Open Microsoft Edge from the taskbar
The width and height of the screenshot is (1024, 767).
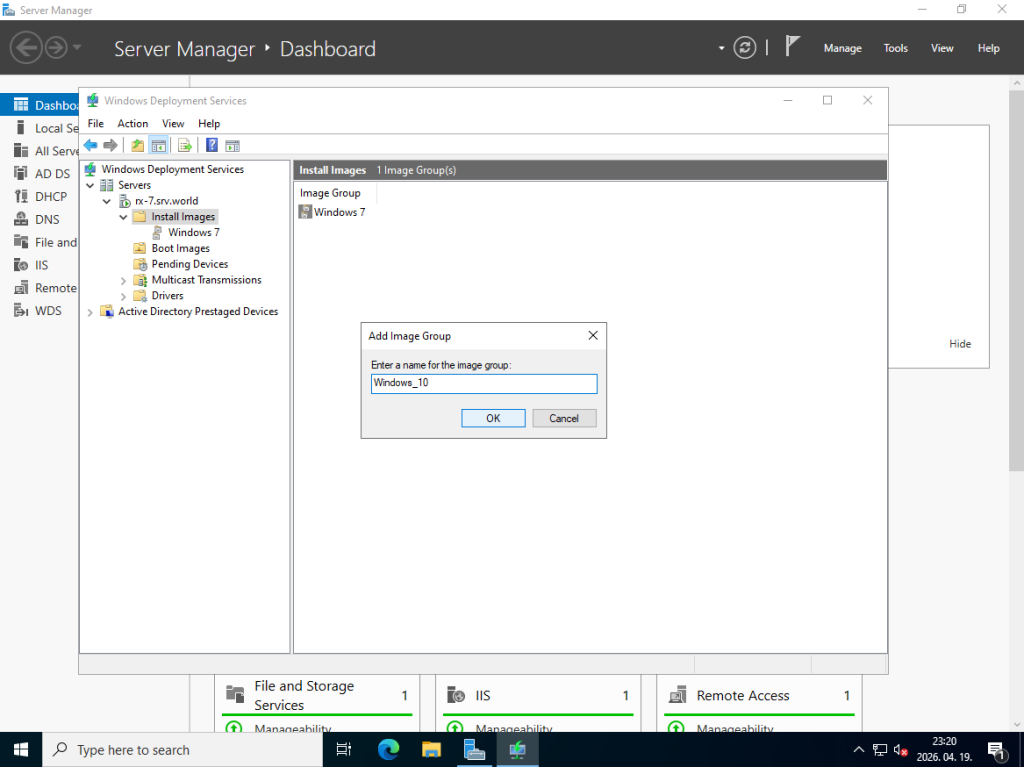click(389, 749)
